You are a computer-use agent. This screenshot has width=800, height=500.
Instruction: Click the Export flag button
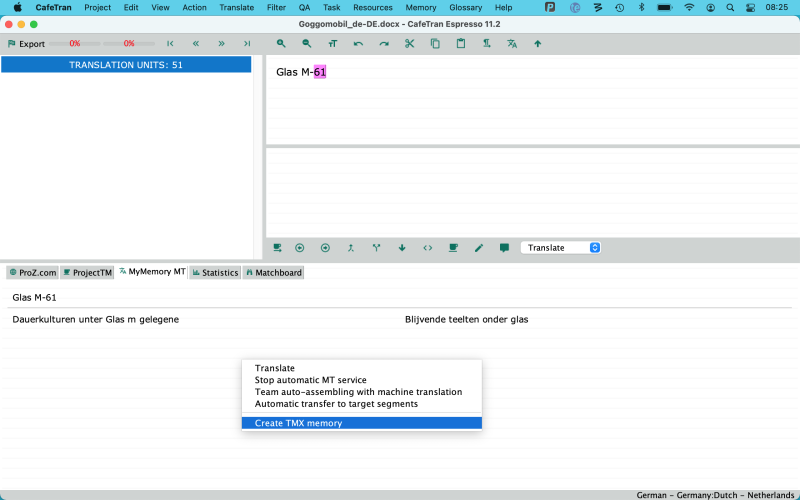(x=26, y=44)
